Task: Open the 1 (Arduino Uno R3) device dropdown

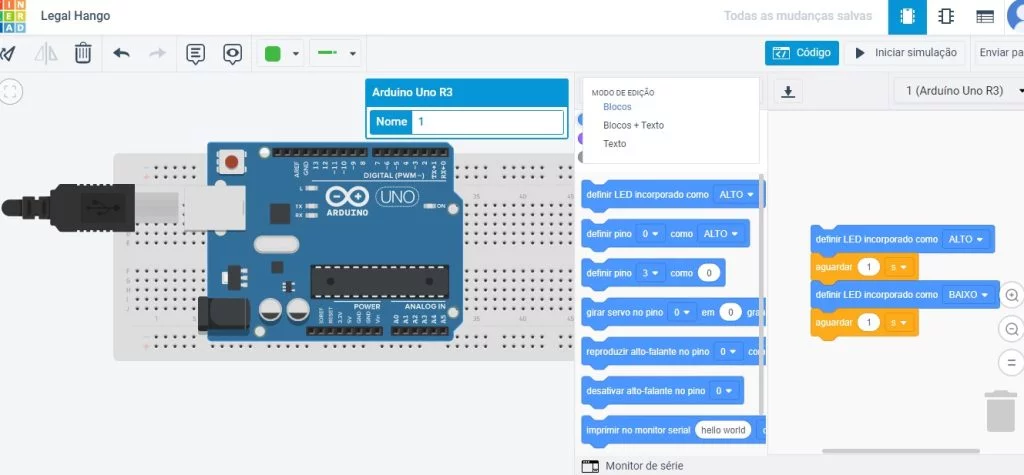Action: (959, 91)
